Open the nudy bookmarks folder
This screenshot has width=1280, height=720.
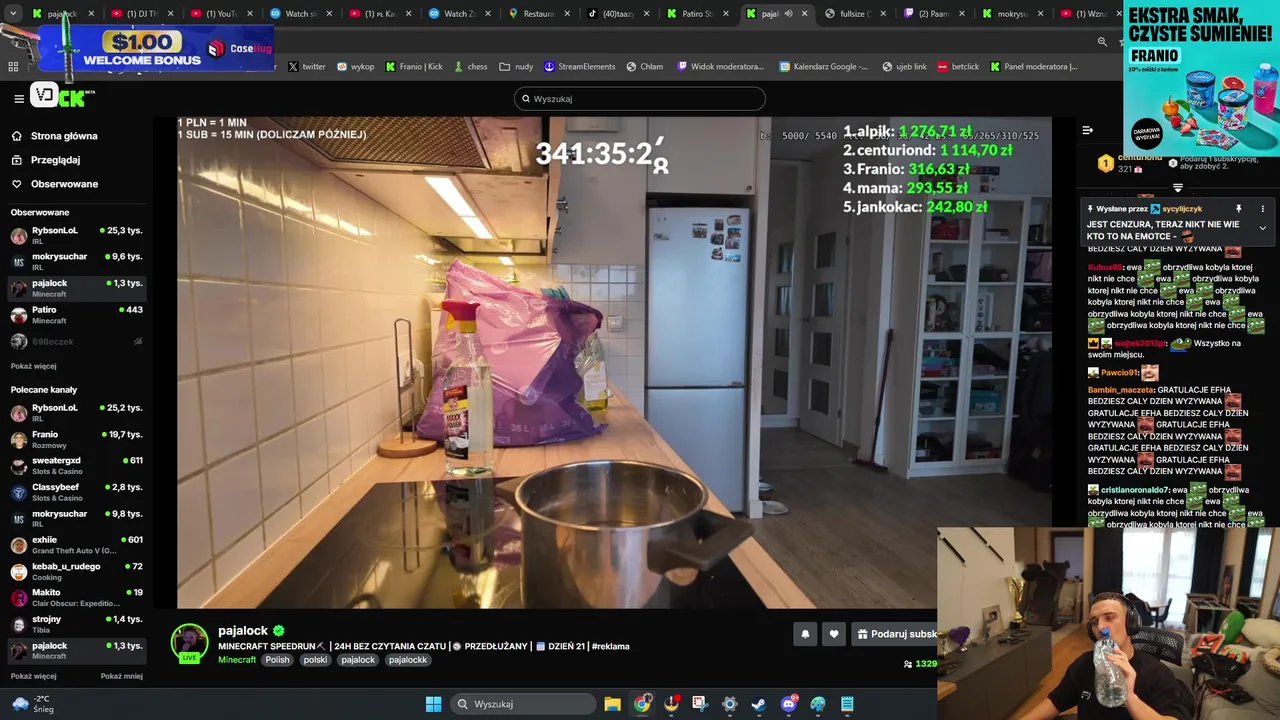click(x=516, y=67)
